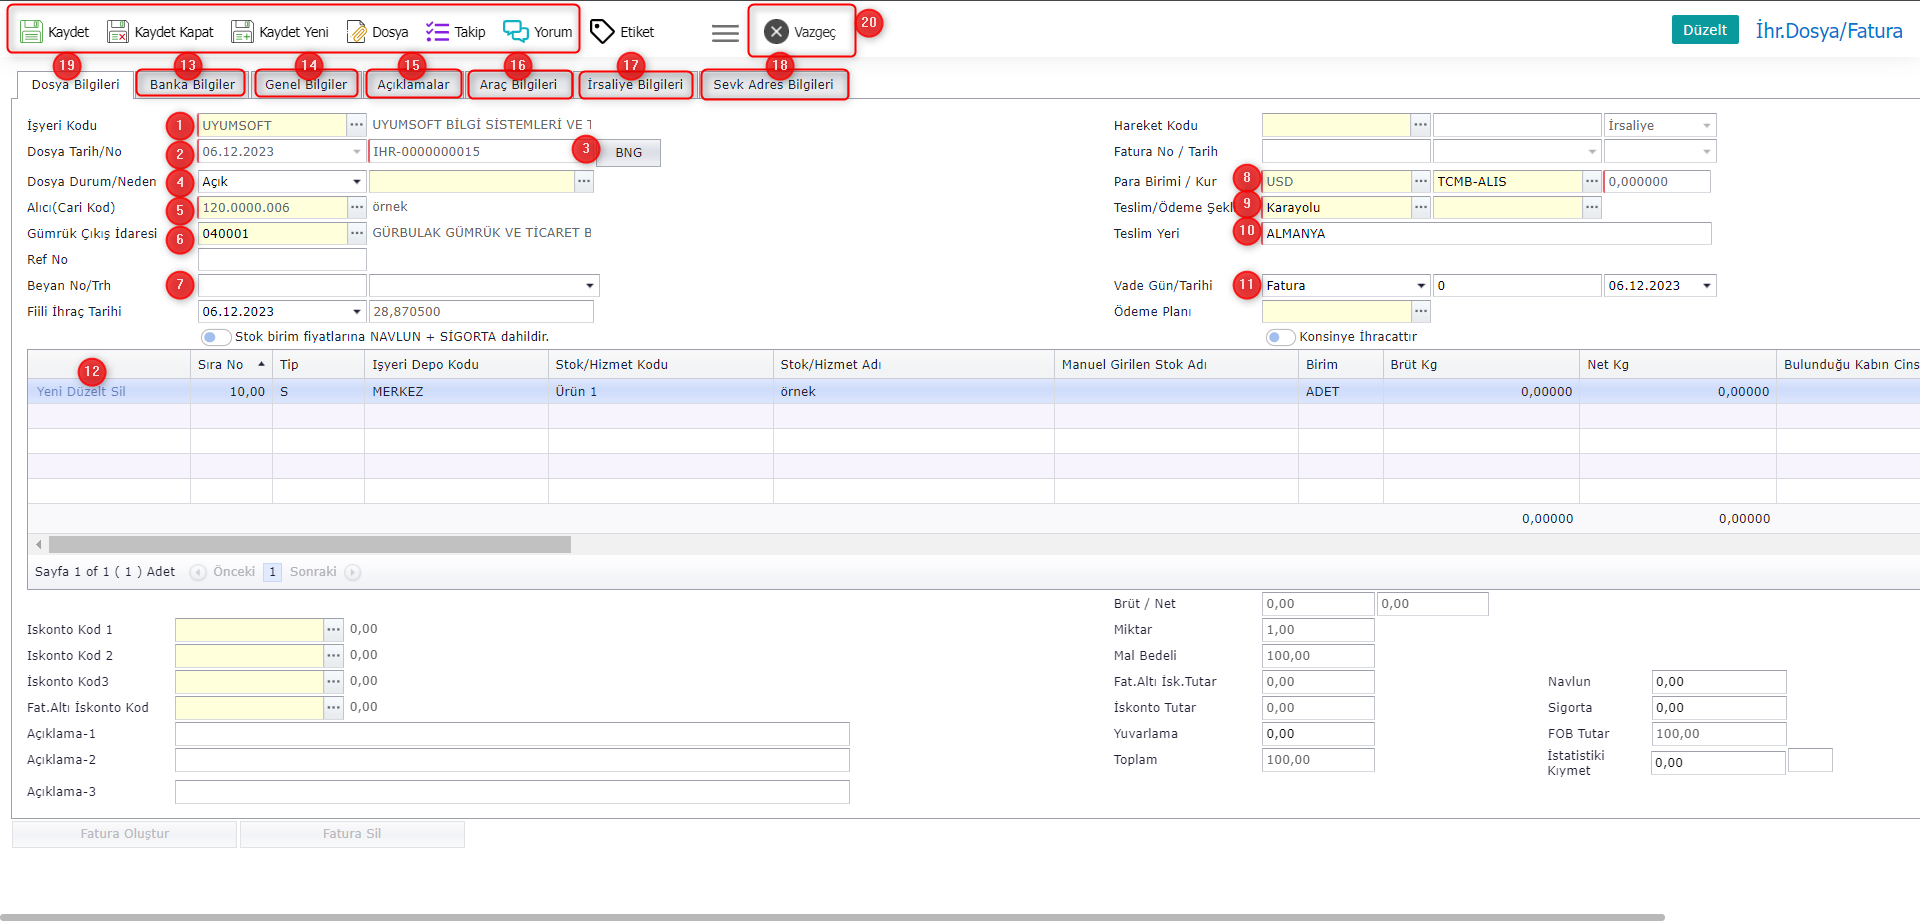
Task: Click Fatura Oluştur button
Action: click(x=125, y=834)
